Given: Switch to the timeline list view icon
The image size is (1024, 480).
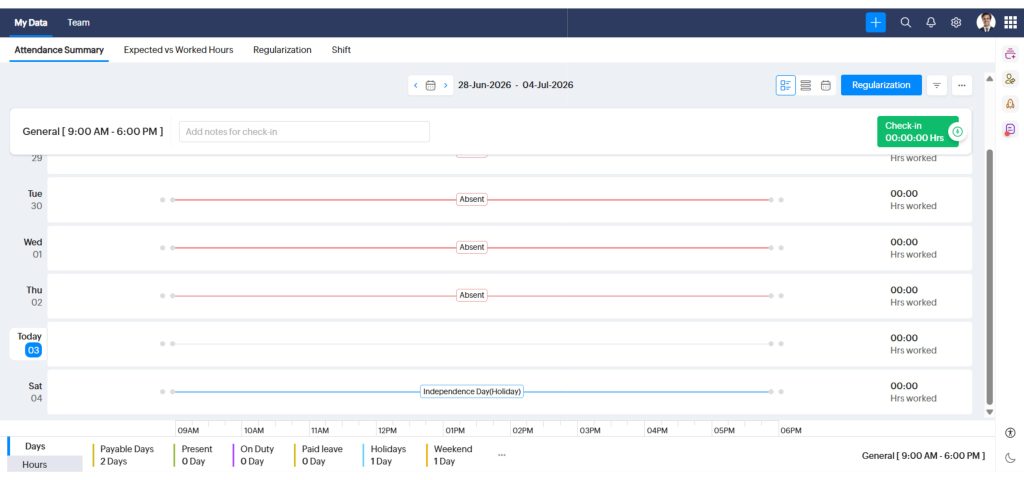Looking at the screenshot, I should point(786,85).
